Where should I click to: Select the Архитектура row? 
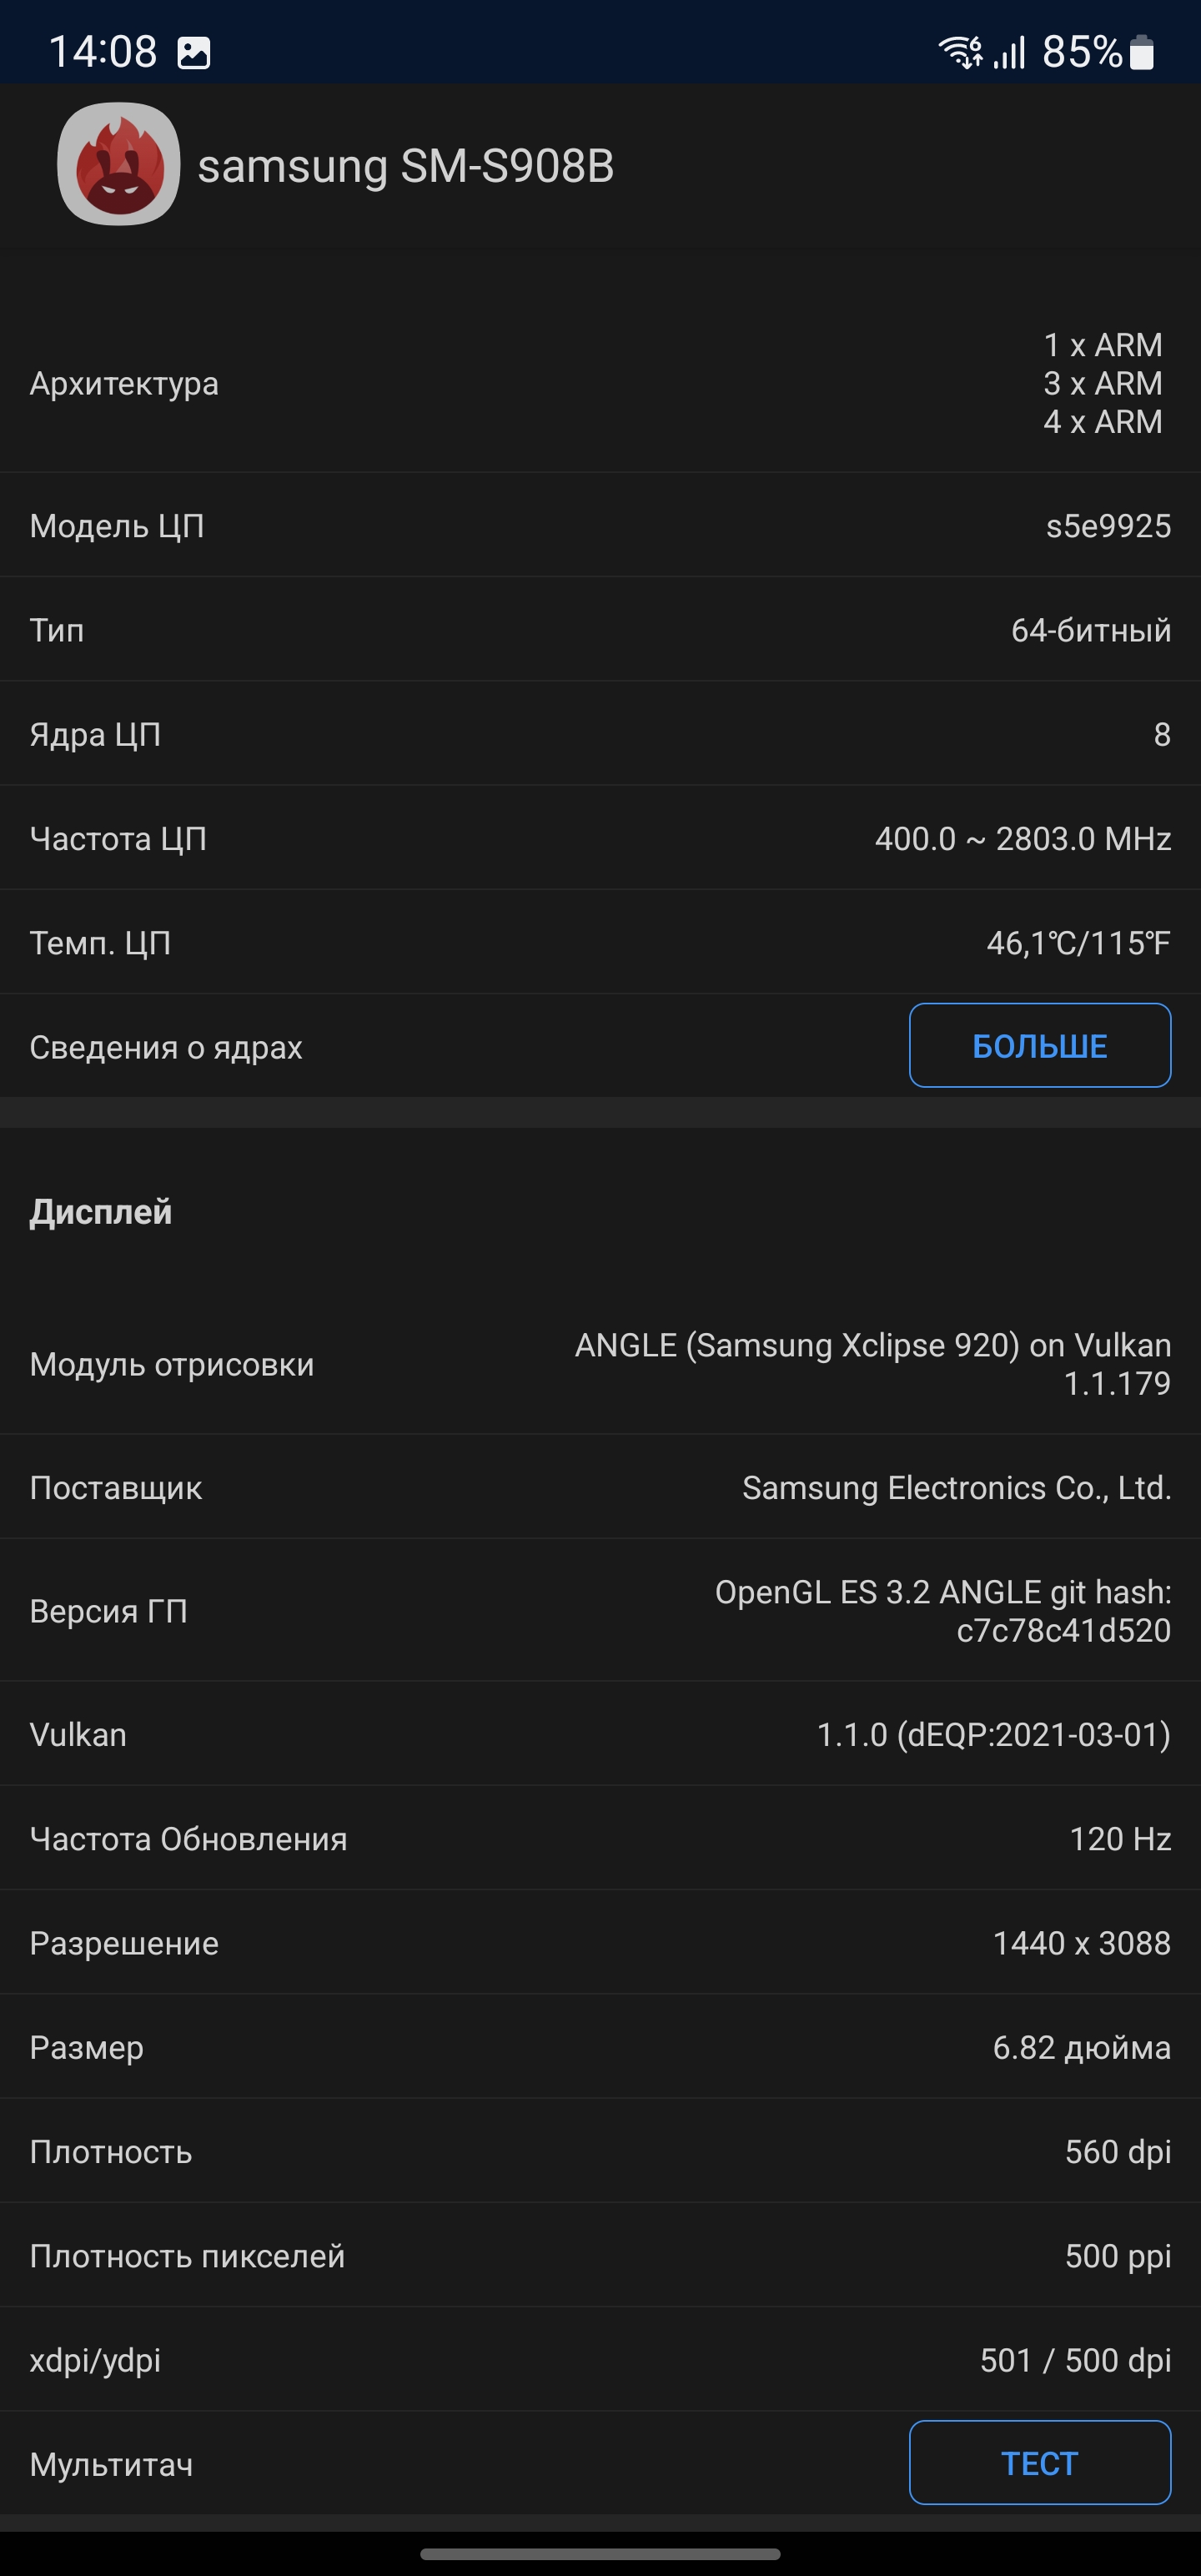coord(600,384)
